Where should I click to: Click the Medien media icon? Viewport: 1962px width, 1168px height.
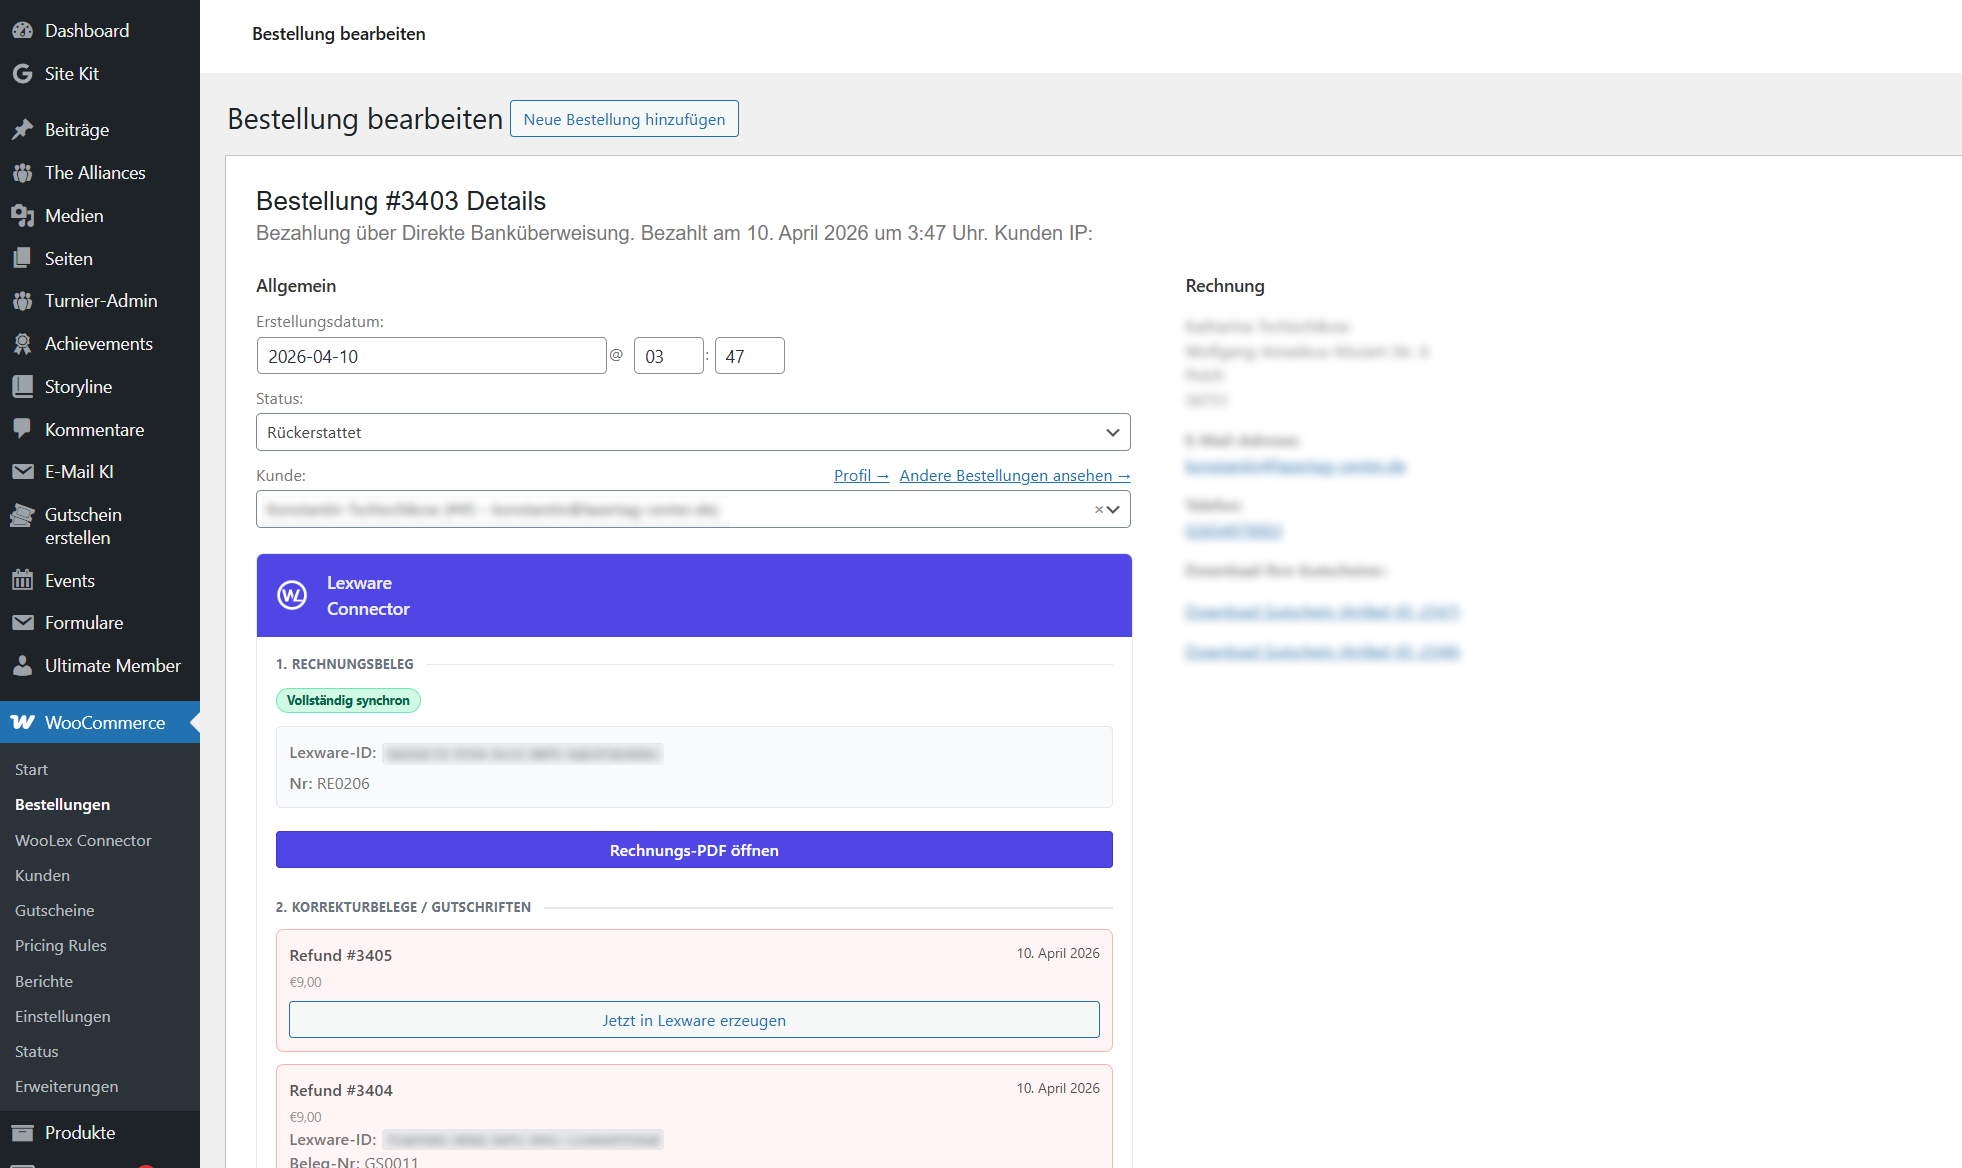coord(22,216)
